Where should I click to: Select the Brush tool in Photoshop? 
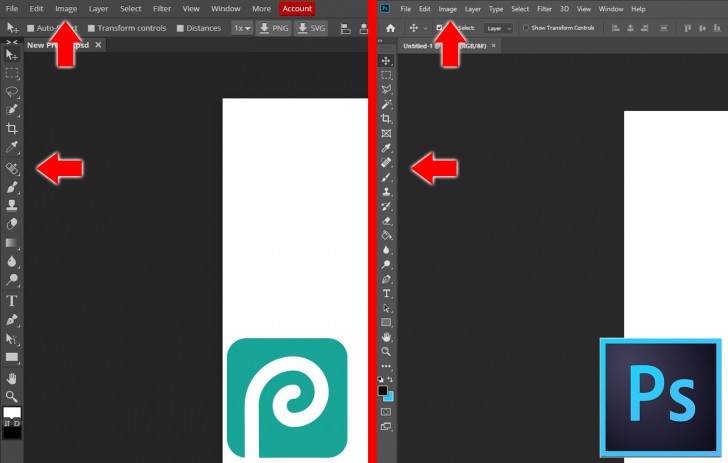(x=386, y=177)
